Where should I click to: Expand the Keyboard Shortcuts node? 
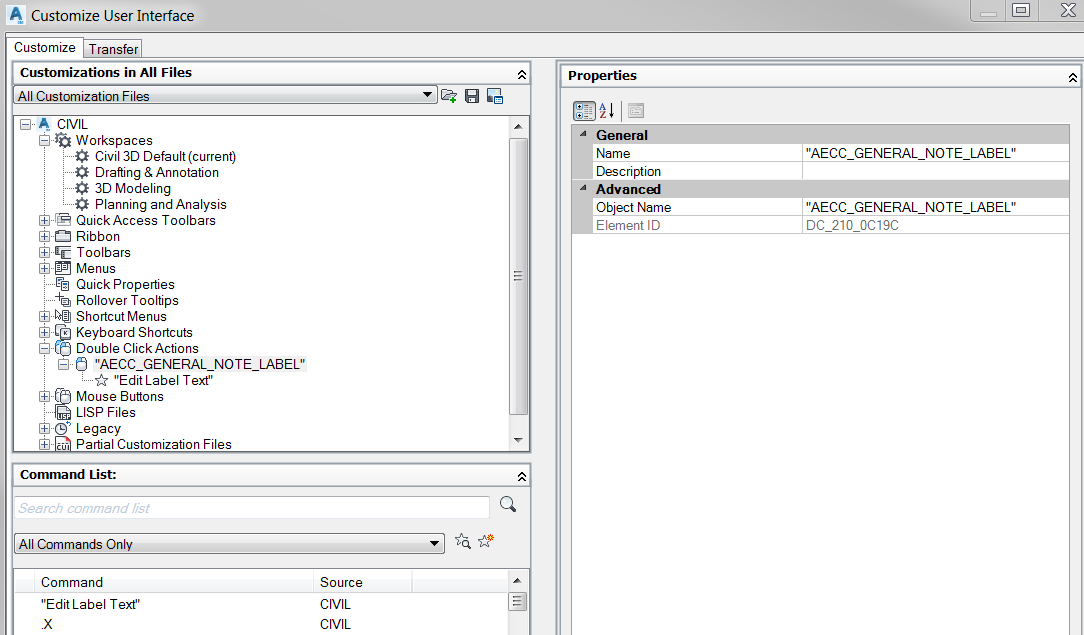[44, 332]
